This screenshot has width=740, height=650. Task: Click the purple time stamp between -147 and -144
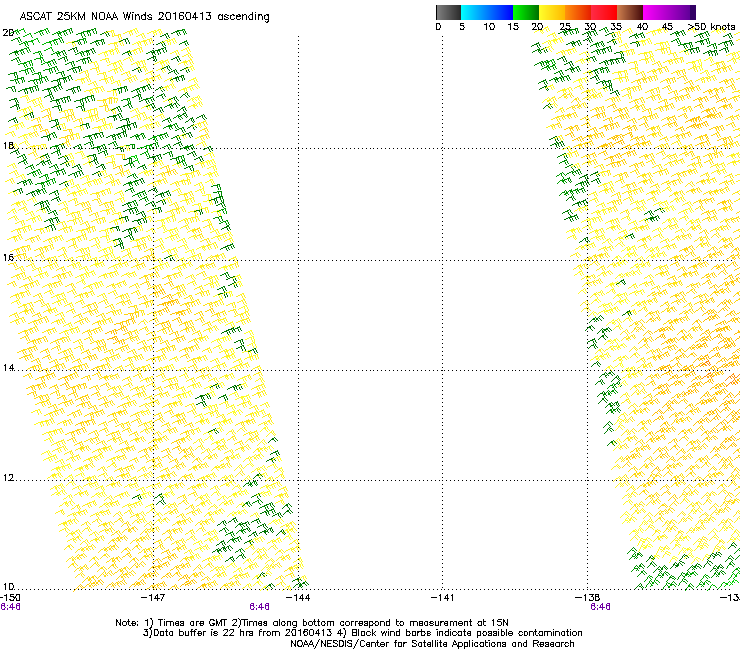coord(260,607)
